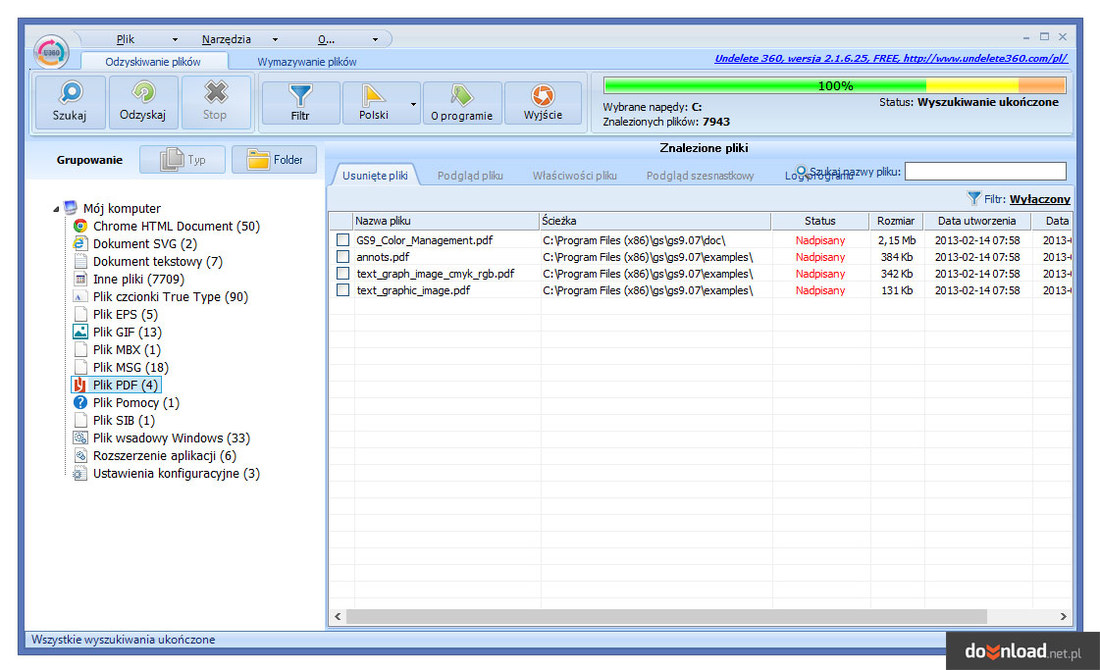Tick the checkbox for text_graphic_image.pdf
This screenshot has width=1100, height=670.
(x=343, y=290)
